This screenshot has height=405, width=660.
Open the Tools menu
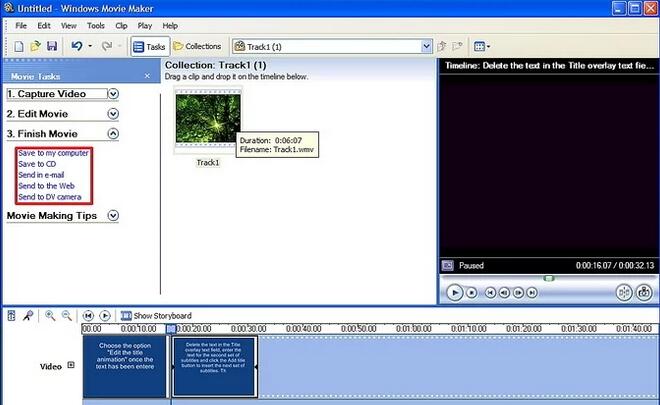[x=96, y=26]
